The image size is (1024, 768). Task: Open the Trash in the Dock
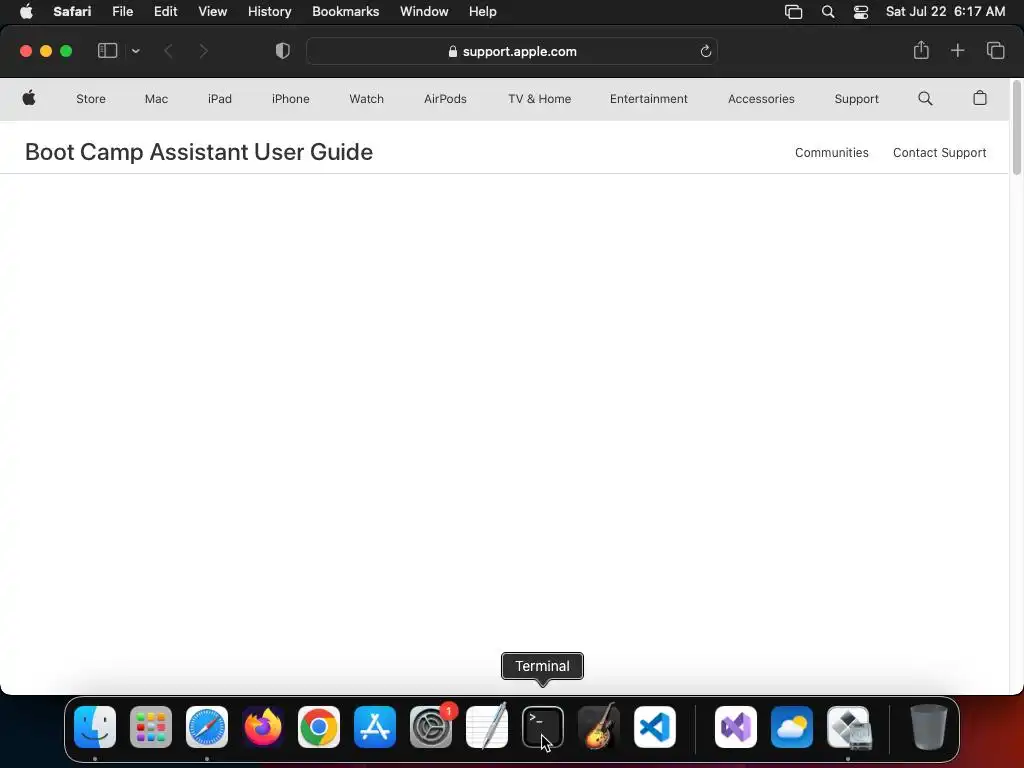(x=928, y=726)
